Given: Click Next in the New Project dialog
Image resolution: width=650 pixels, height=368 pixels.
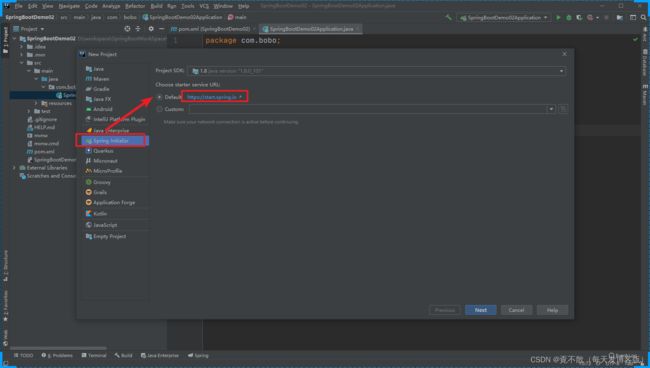Looking at the screenshot, I should tap(480, 310).
